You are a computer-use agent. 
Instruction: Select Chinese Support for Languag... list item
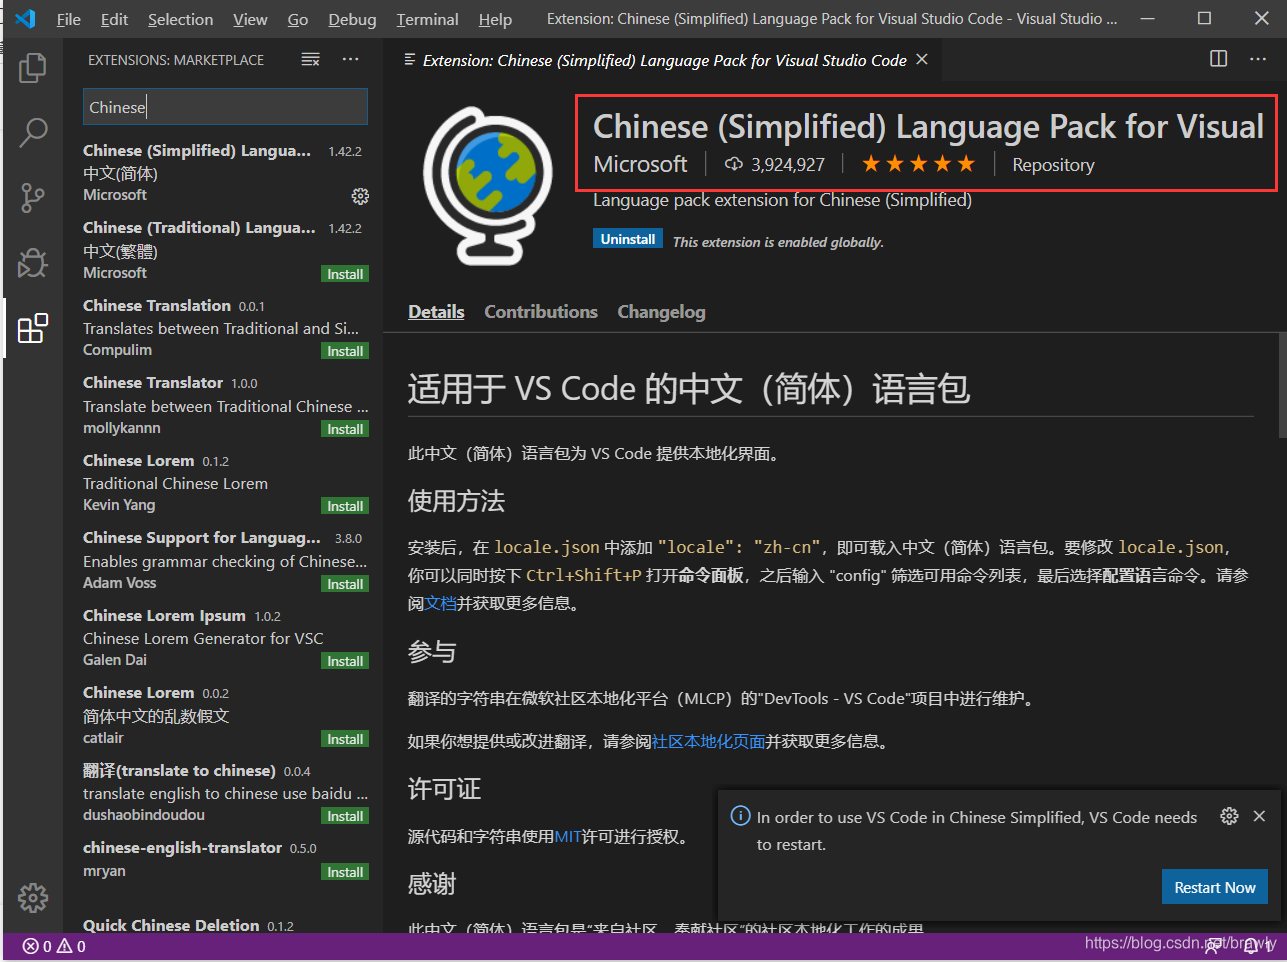(x=223, y=560)
